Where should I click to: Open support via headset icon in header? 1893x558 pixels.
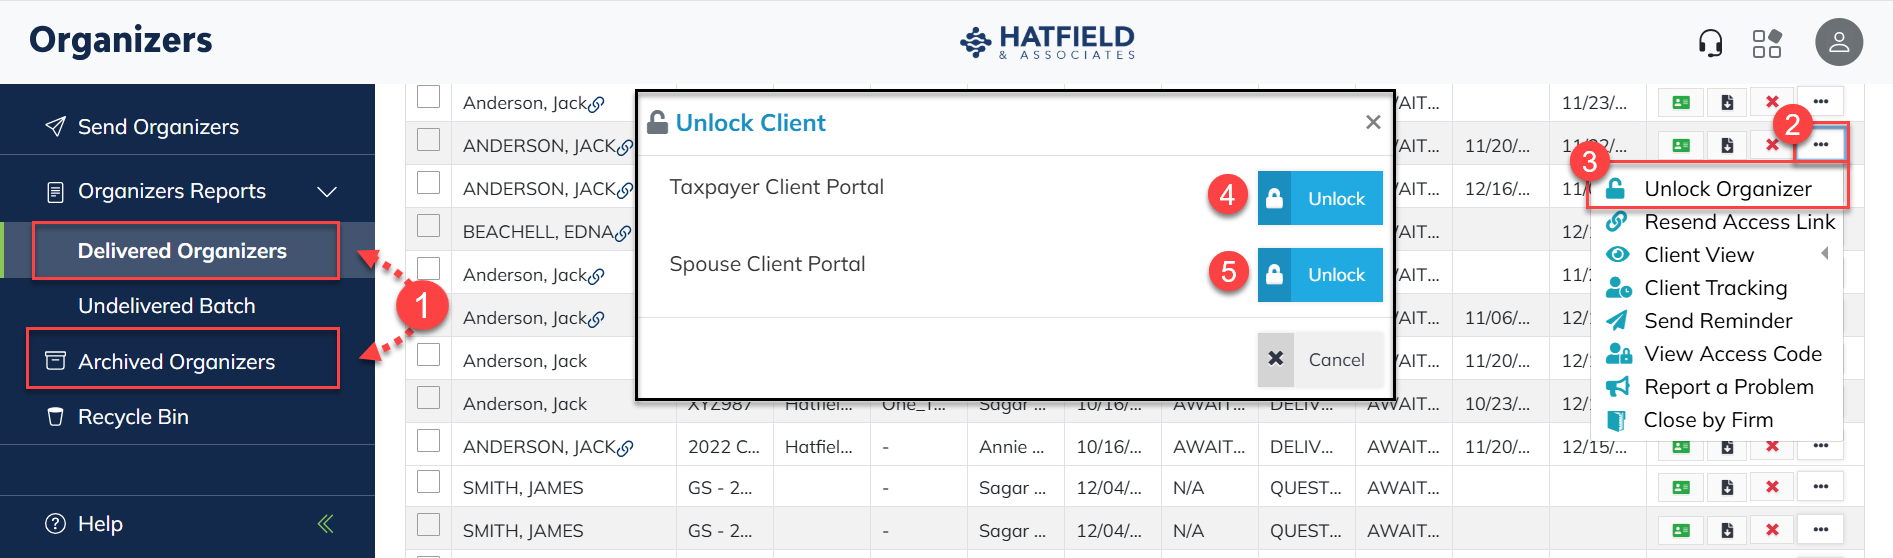[1710, 43]
